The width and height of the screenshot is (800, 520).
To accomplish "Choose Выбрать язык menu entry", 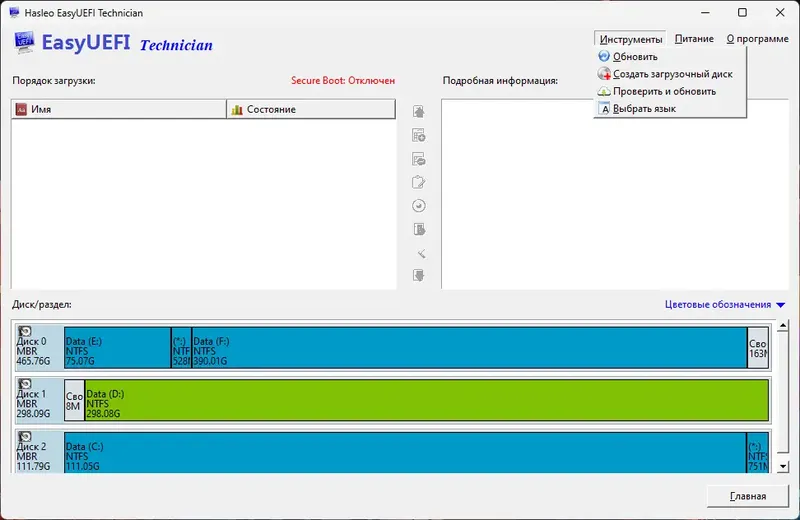I will coord(670,109).
